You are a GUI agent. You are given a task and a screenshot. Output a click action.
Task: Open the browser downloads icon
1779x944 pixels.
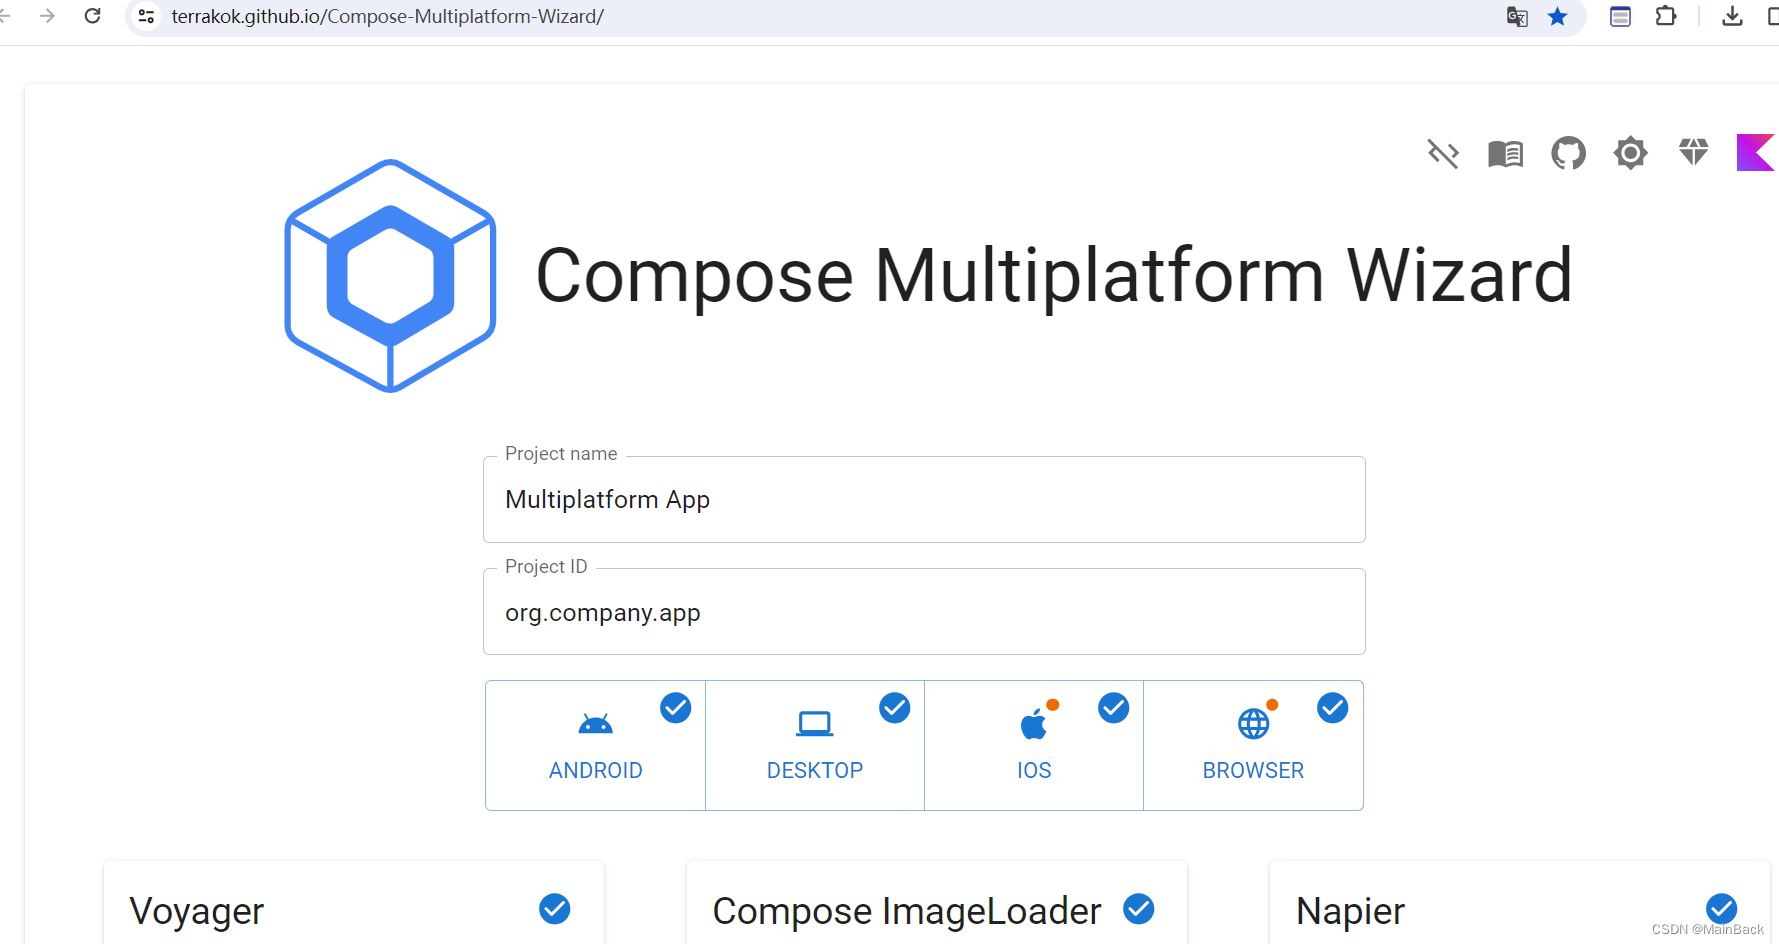(x=1733, y=16)
